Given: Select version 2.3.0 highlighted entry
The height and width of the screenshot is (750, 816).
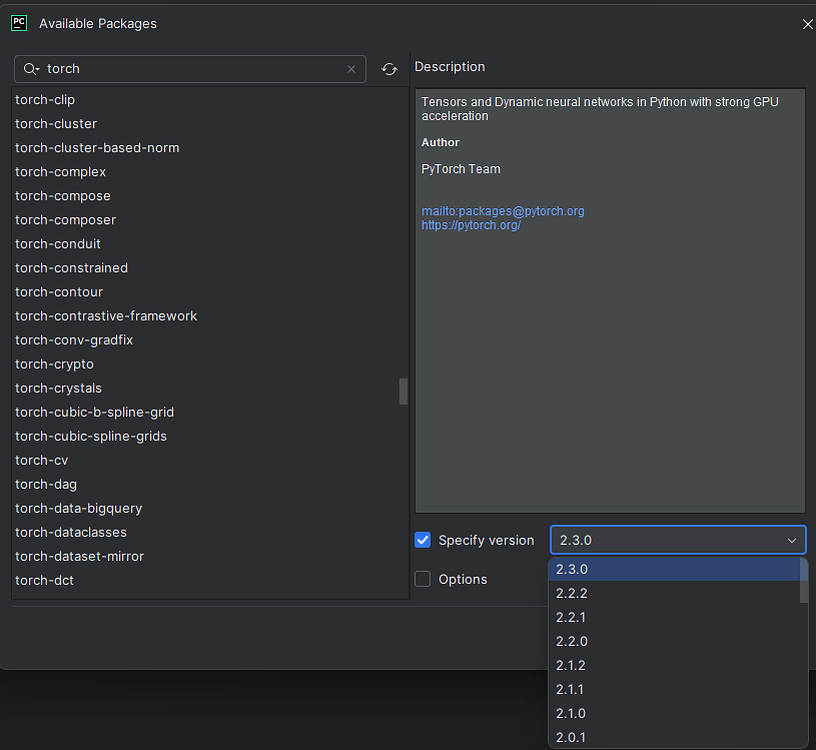Looking at the screenshot, I should 572,569.
